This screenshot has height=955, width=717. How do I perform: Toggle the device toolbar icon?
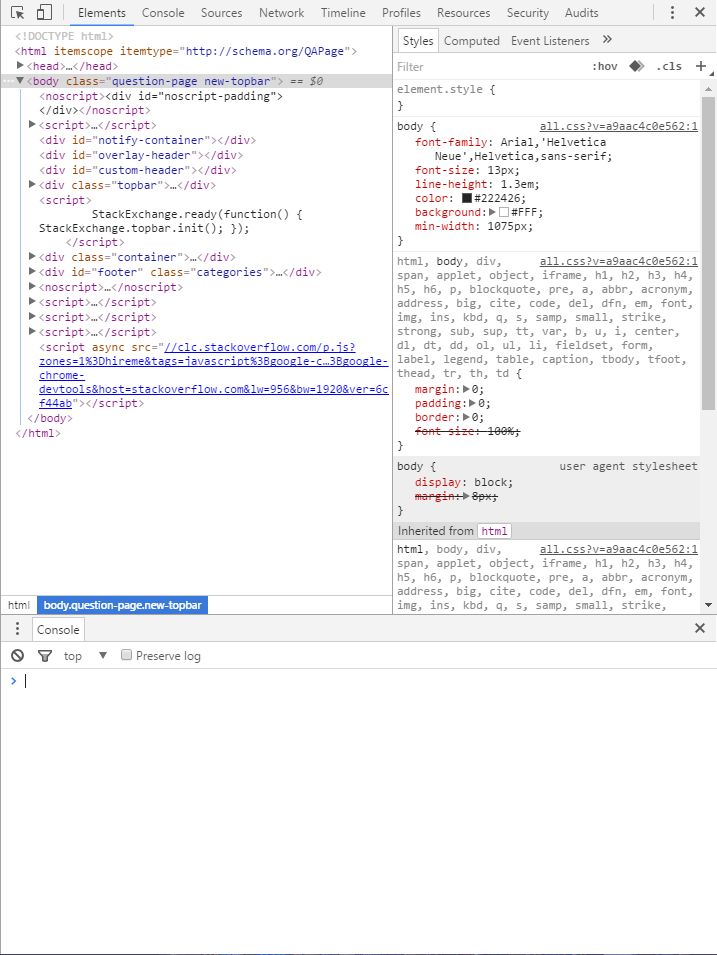(44, 12)
